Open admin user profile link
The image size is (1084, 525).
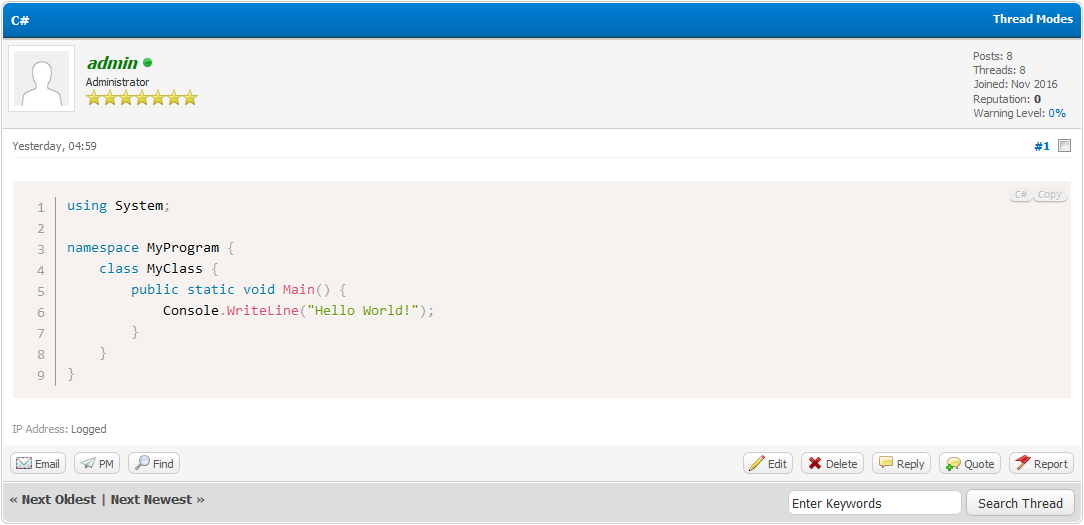coord(112,63)
